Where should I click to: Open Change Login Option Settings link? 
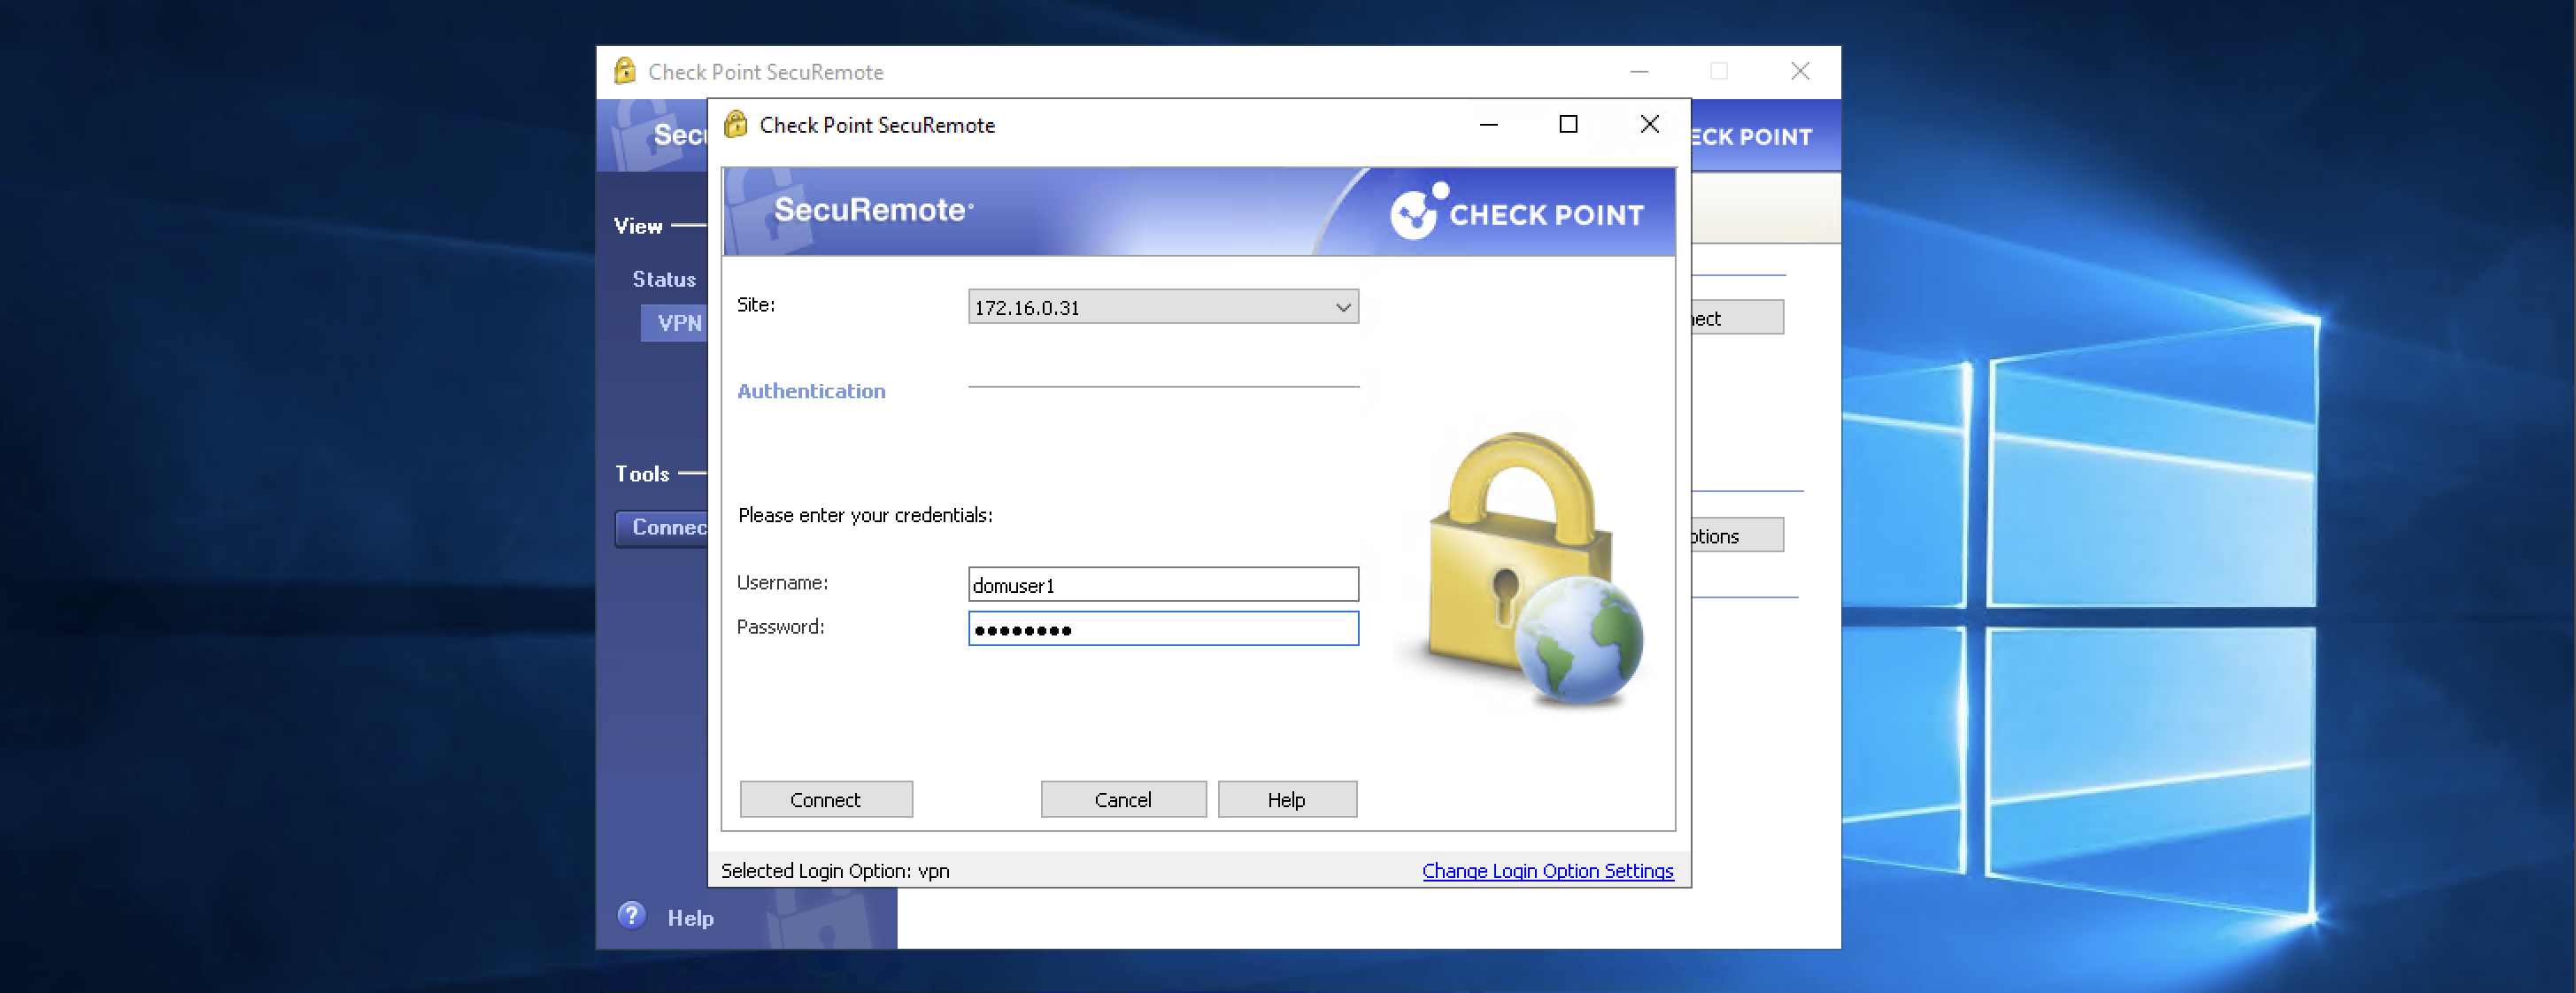[1547, 871]
